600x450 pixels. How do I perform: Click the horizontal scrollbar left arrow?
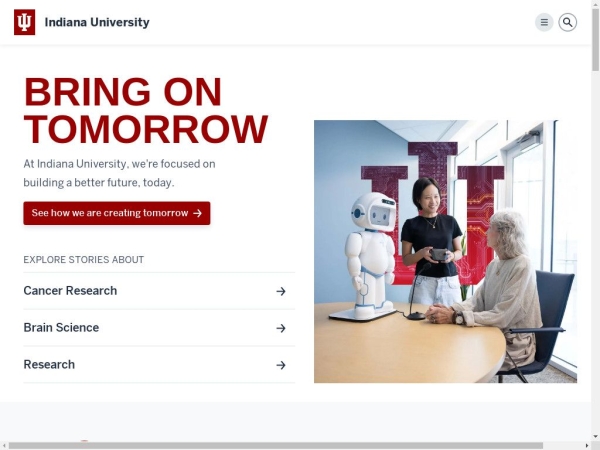(x=3, y=446)
